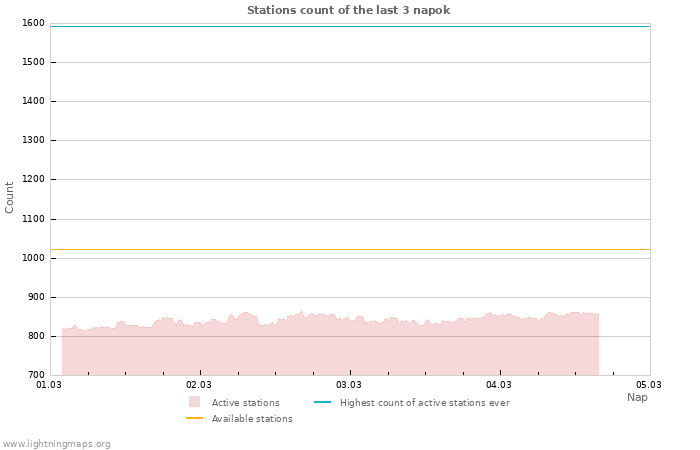Click the 700 y-axis value
This screenshot has width=700, height=450.
pos(35,375)
